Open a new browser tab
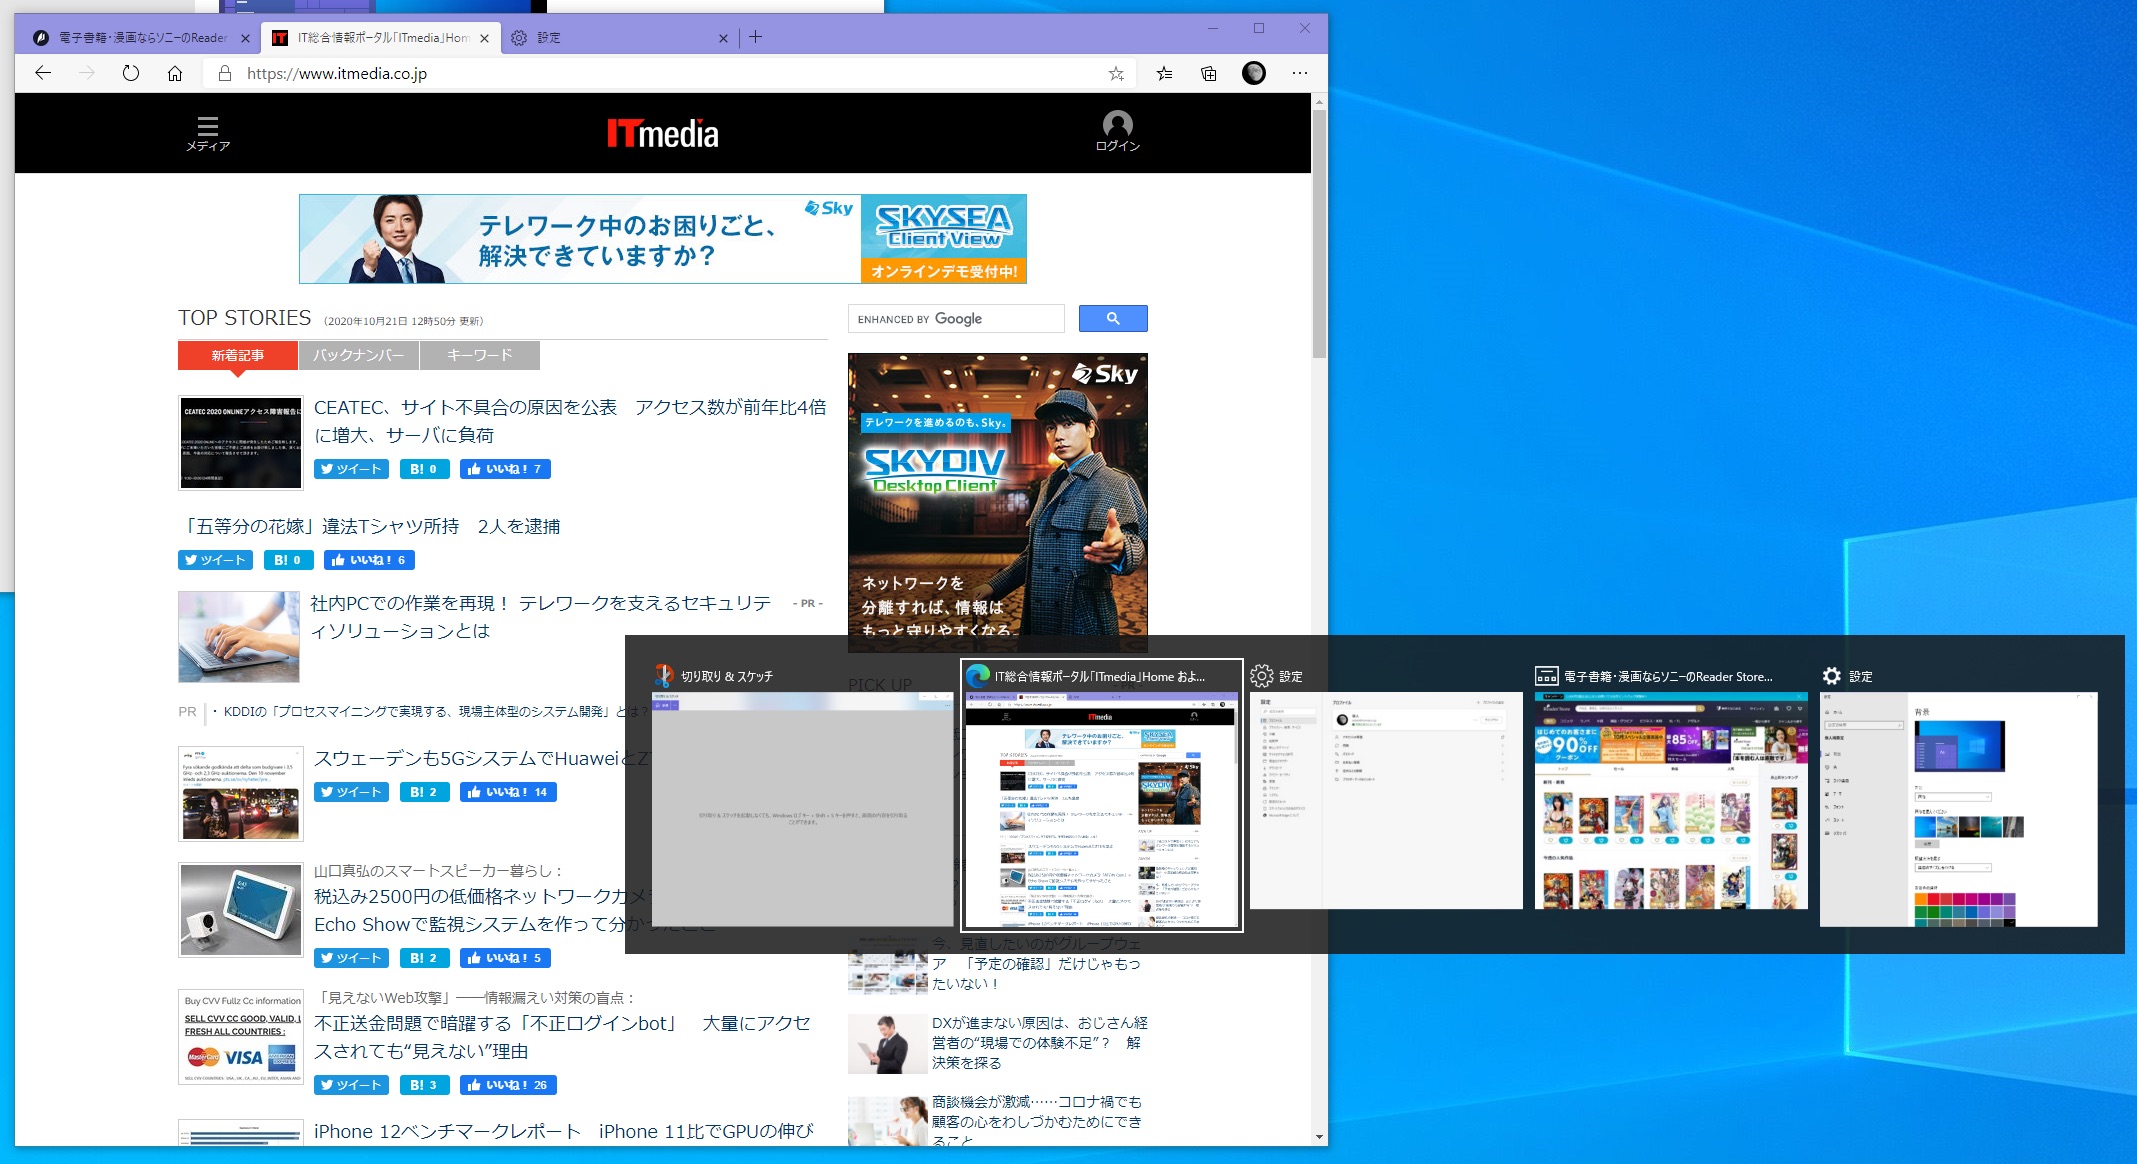Screen dimensions: 2137x1164 tap(755, 37)
